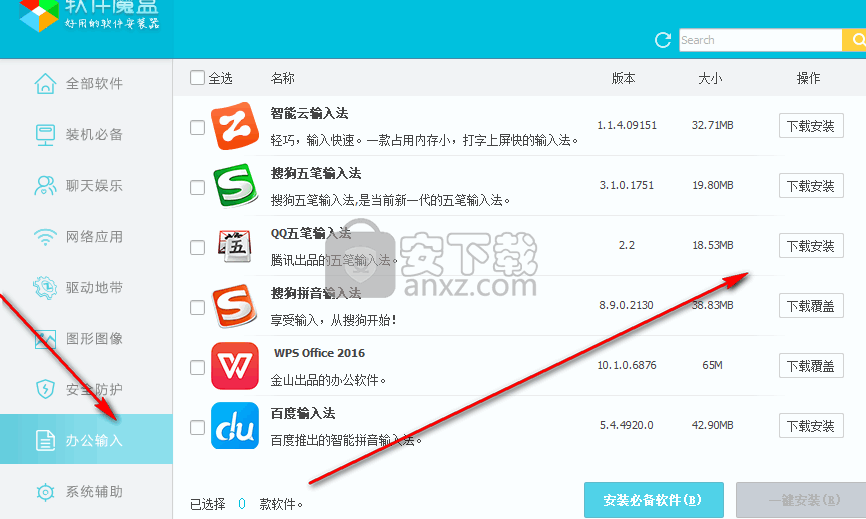Viewport: 866px width, 519px height.
Task: Click the yellow search magnifier button
Action: click(855, 40)
